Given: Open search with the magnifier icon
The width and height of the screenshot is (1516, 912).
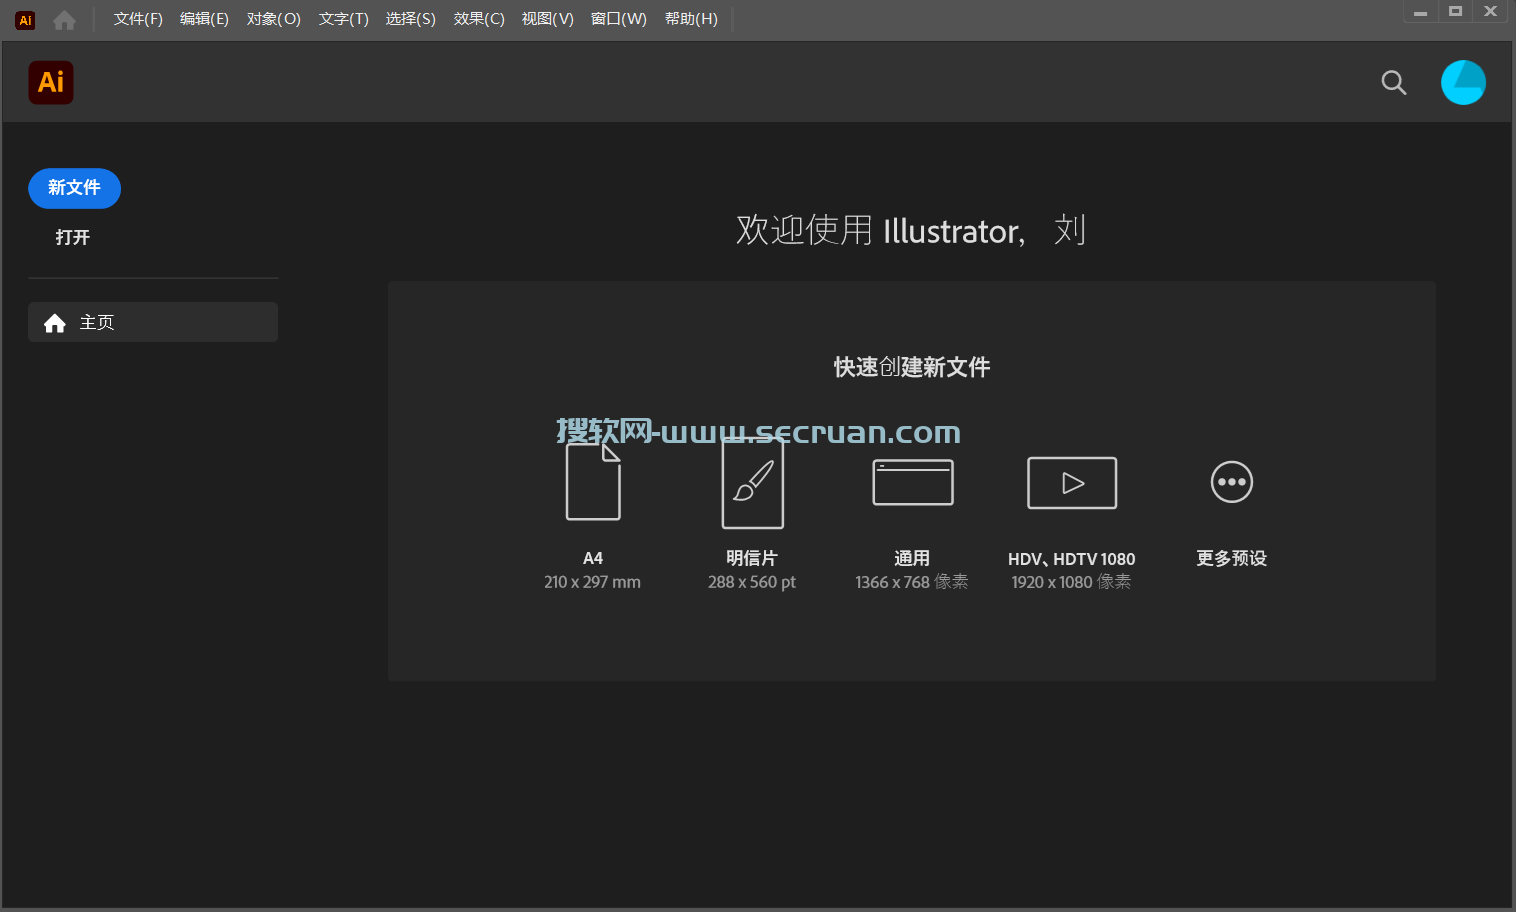Looking at the screenshot, I should [x=1393, y=82].
